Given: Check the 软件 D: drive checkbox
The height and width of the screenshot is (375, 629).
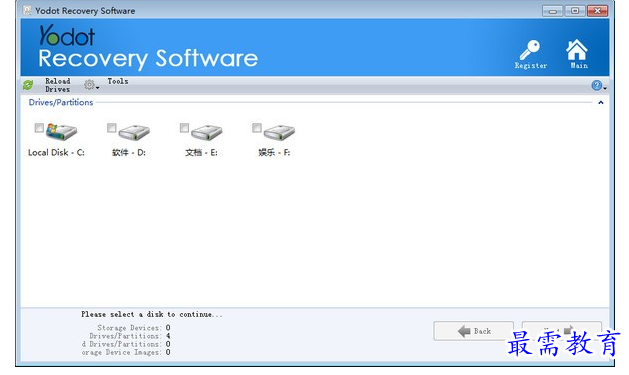Looking at the screenshot, I should coord(112,128).
